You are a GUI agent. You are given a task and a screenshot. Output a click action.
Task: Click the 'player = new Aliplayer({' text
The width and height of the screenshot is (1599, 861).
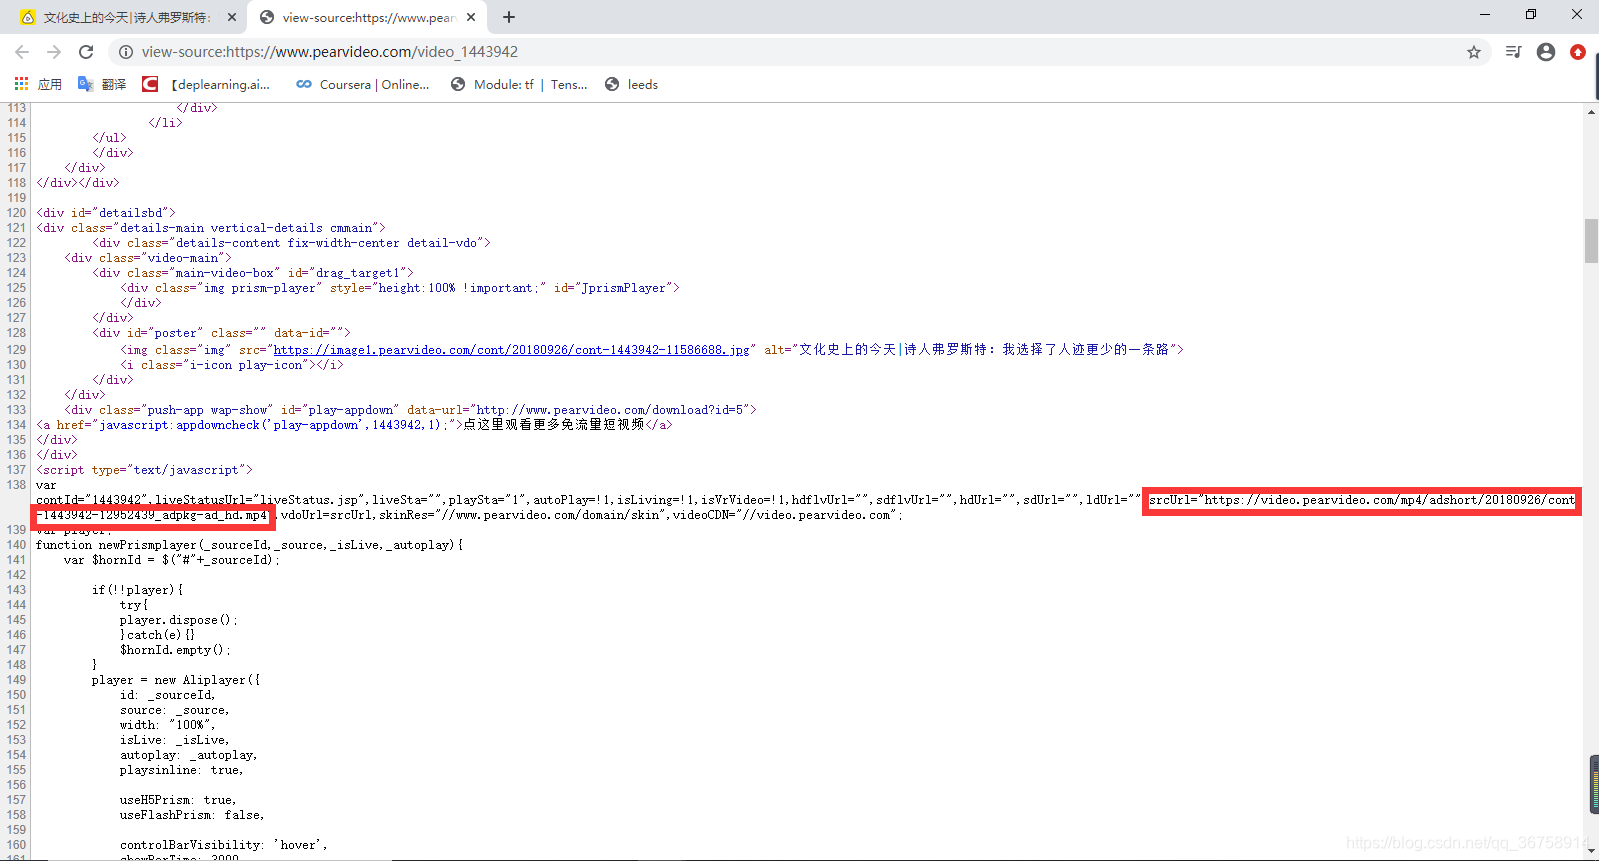(176, 680)
